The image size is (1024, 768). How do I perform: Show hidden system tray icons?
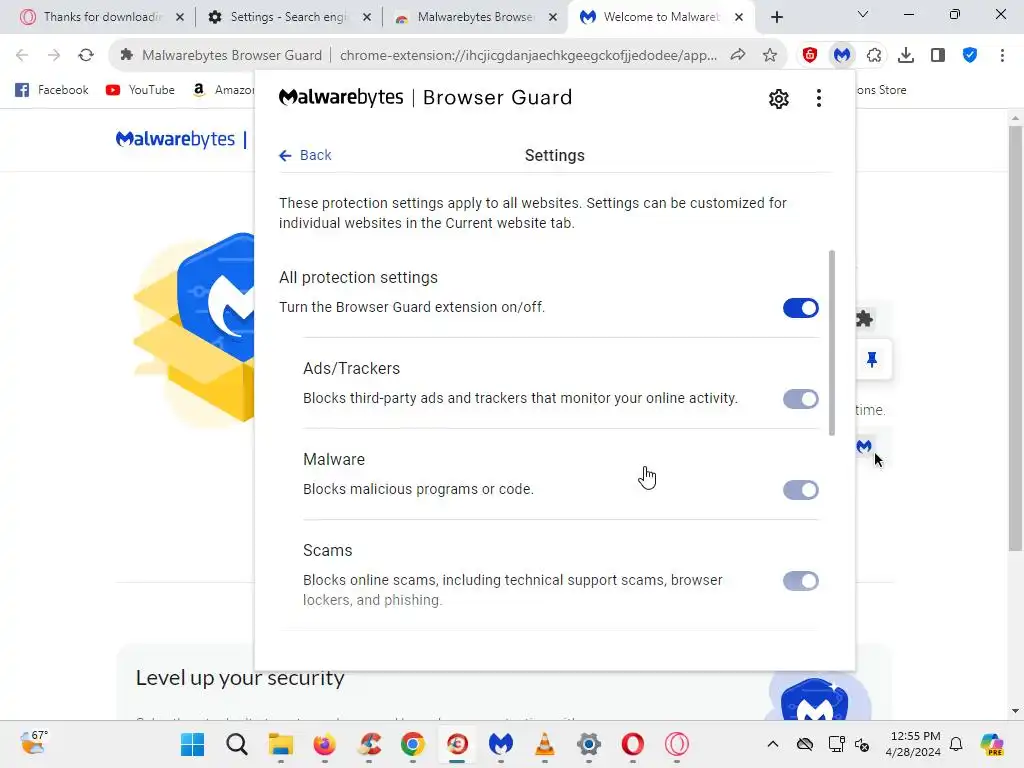click(773, 744)
